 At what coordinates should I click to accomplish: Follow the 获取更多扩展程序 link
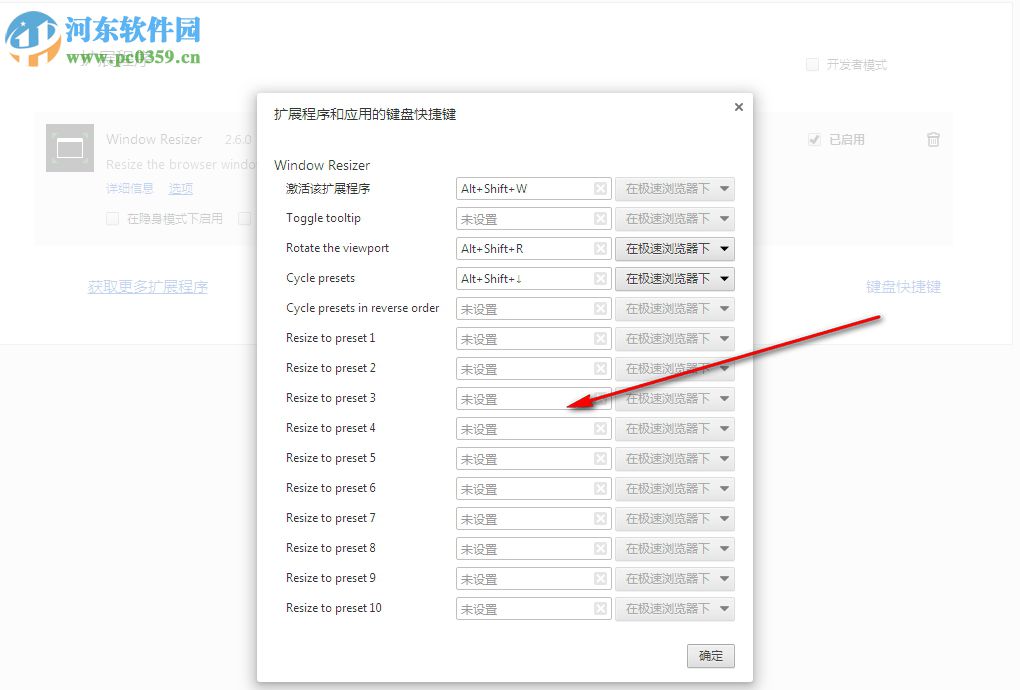(147, 286)
